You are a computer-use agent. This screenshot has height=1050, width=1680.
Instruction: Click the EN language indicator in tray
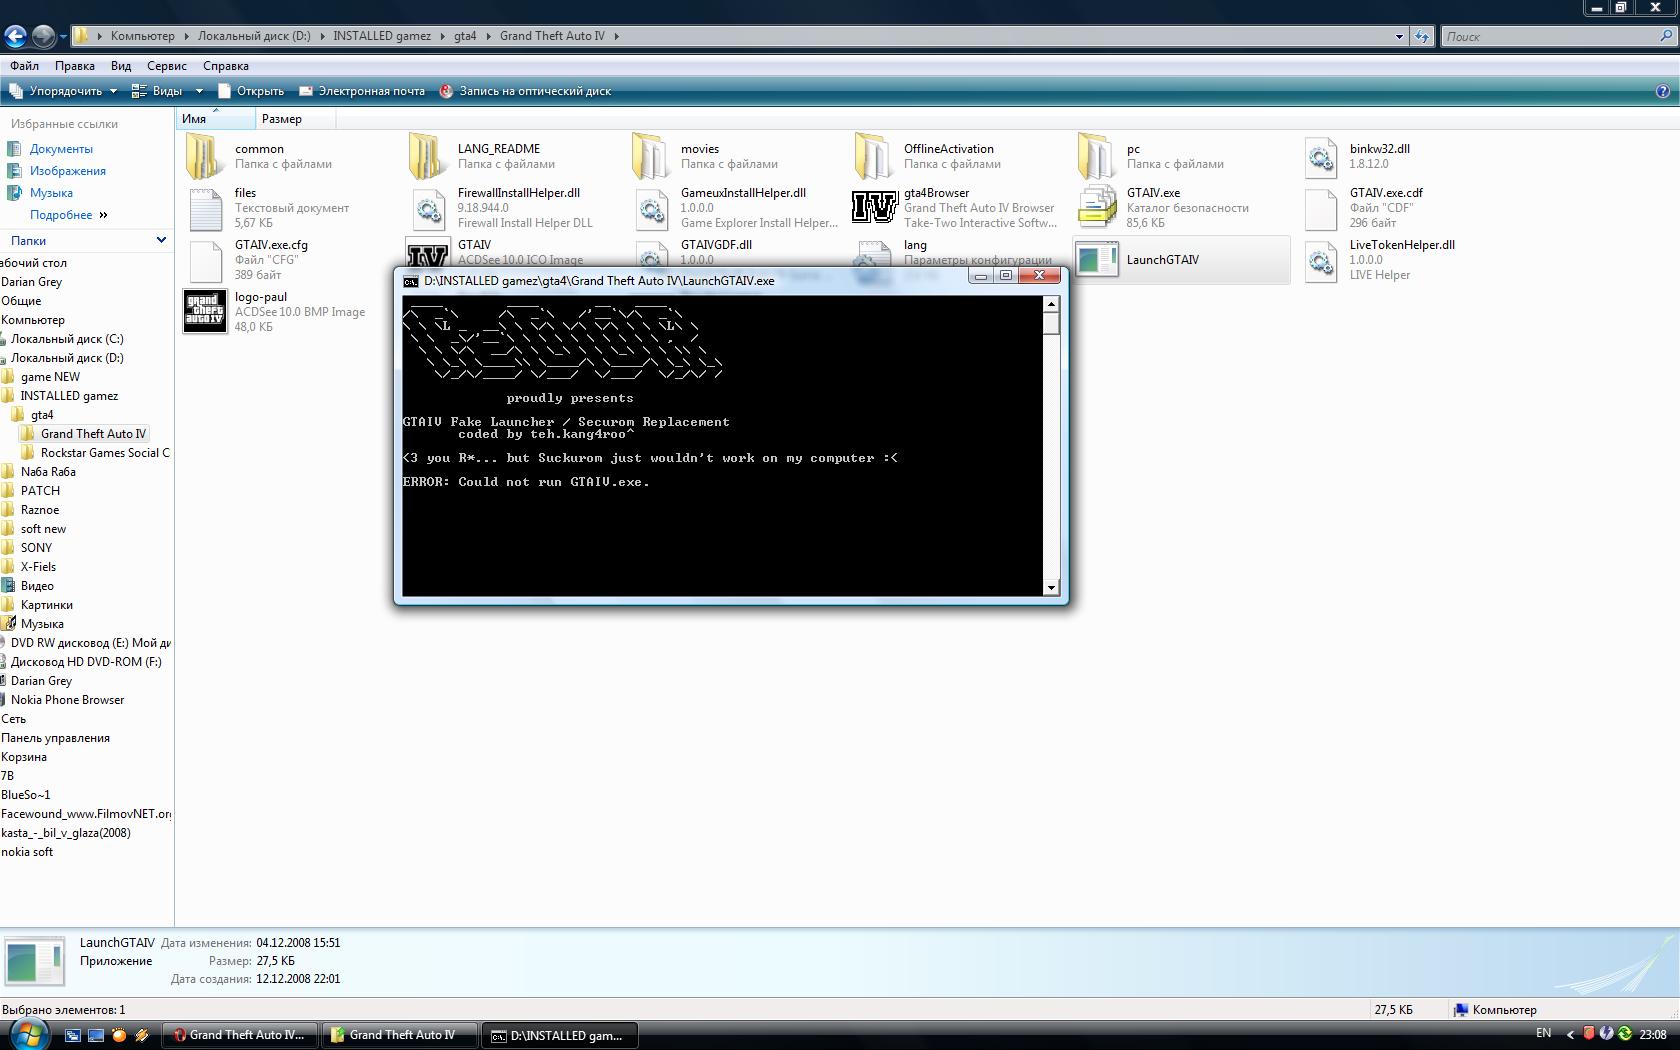point(1543,1034)
